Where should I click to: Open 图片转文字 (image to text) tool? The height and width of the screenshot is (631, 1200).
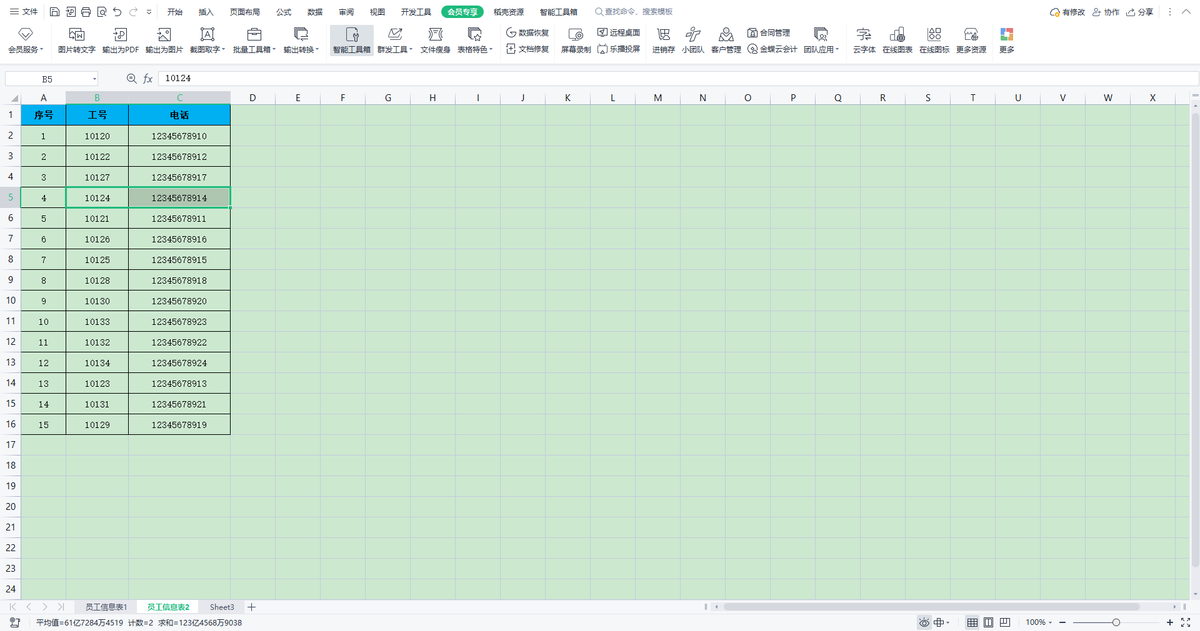(x=76, y=40)
